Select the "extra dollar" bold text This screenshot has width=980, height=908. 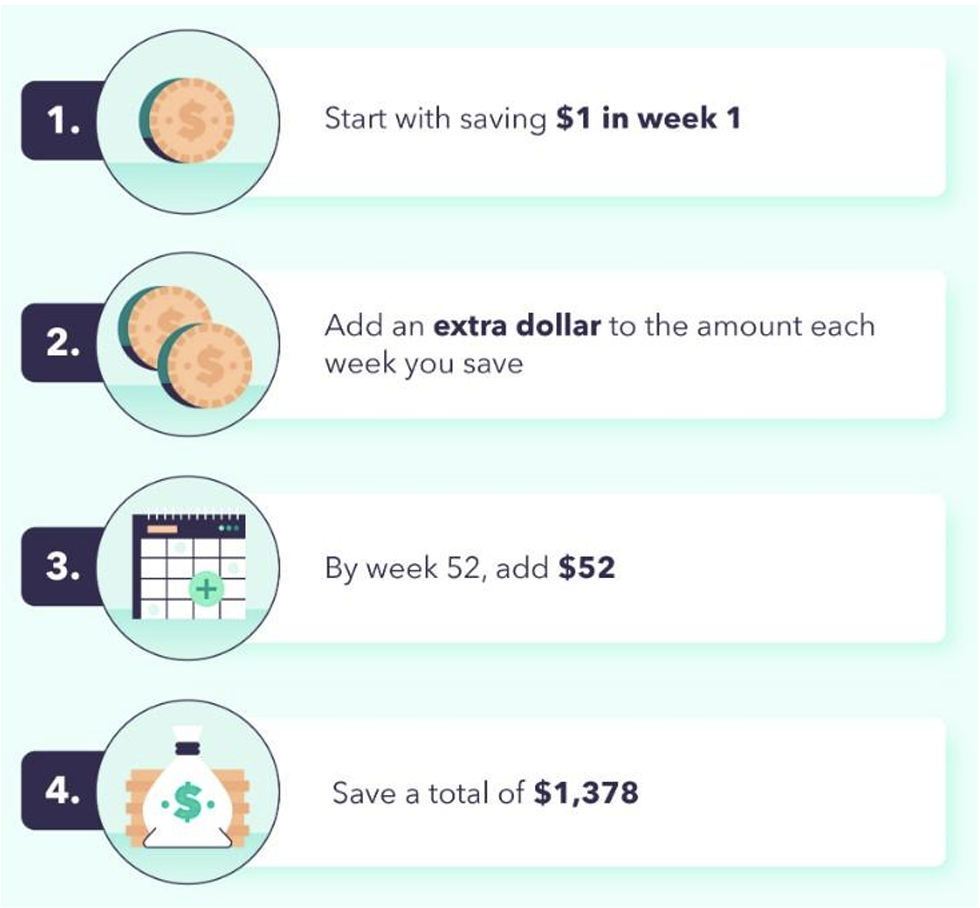click(517, 326)
